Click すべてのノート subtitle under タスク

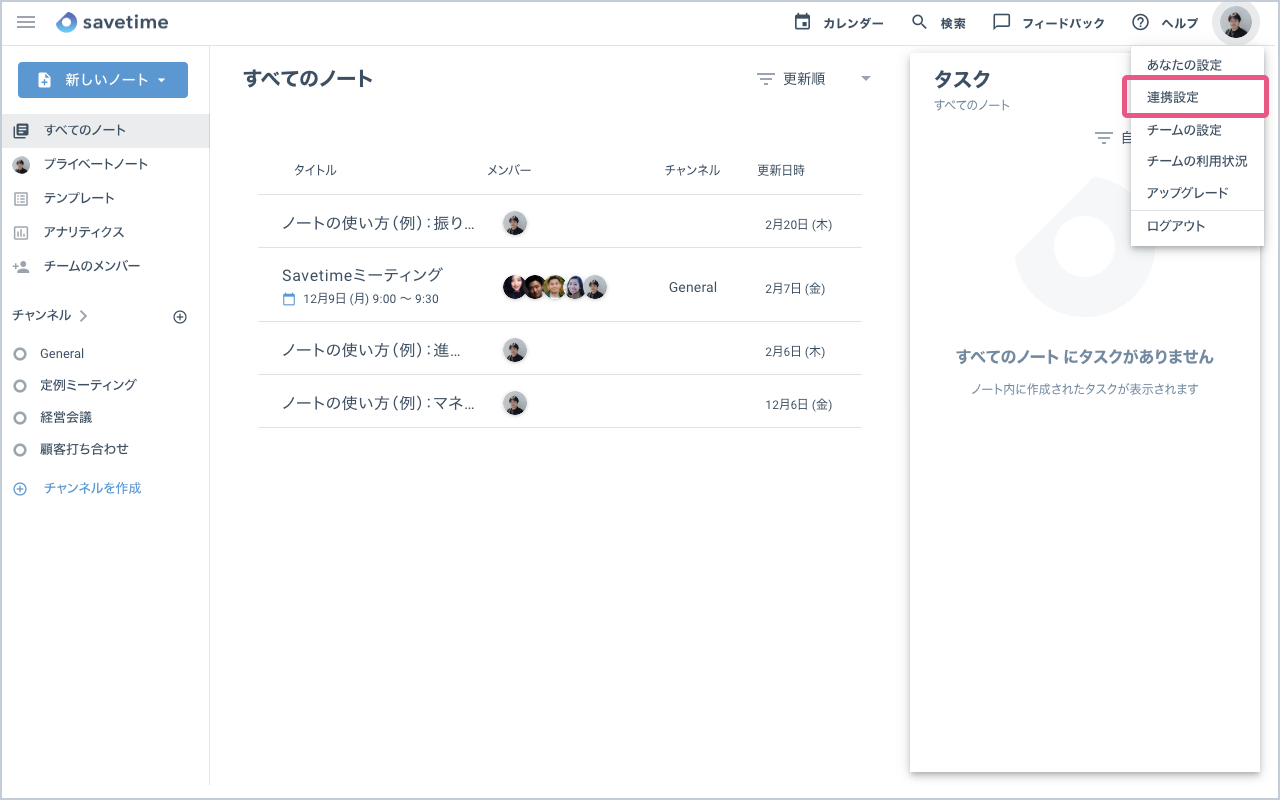[972, 105]
